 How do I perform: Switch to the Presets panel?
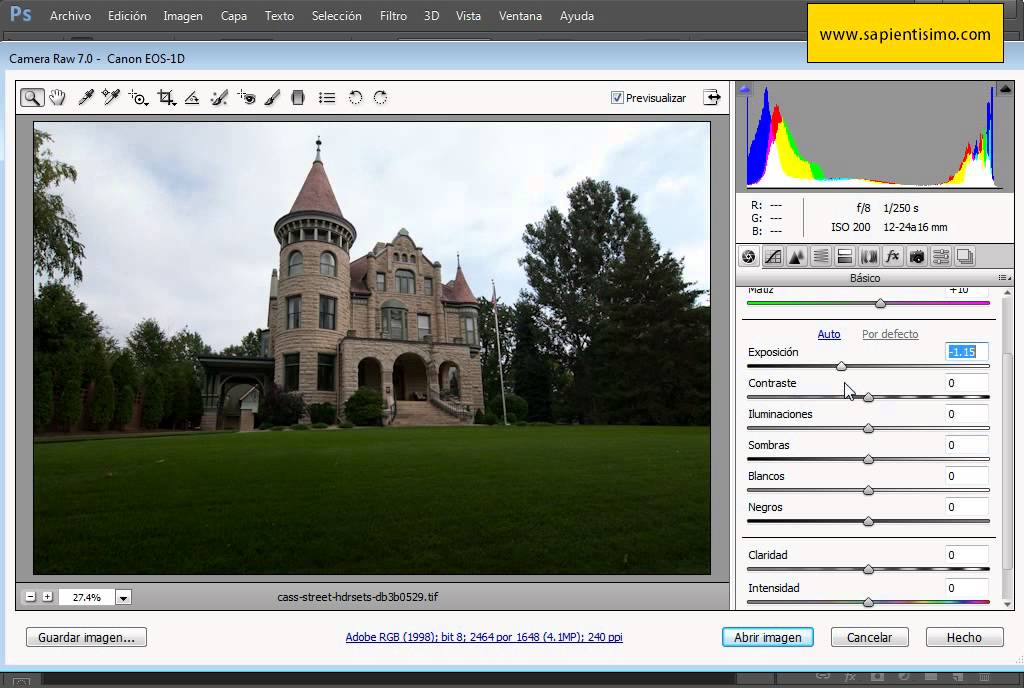(940, 257)
